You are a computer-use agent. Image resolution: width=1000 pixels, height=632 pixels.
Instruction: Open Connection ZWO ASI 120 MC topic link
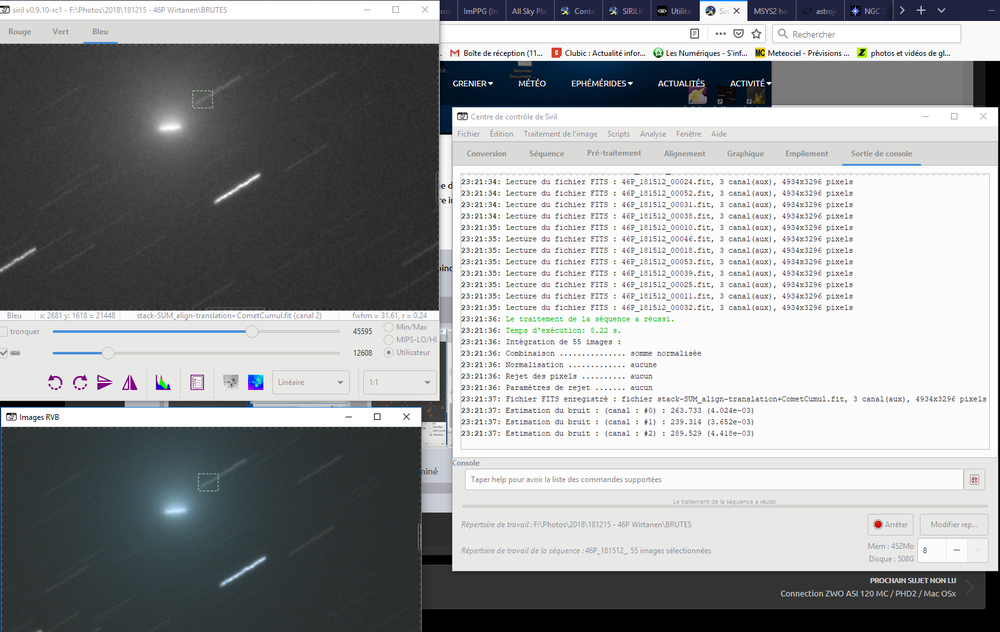(x=868, y=594)
